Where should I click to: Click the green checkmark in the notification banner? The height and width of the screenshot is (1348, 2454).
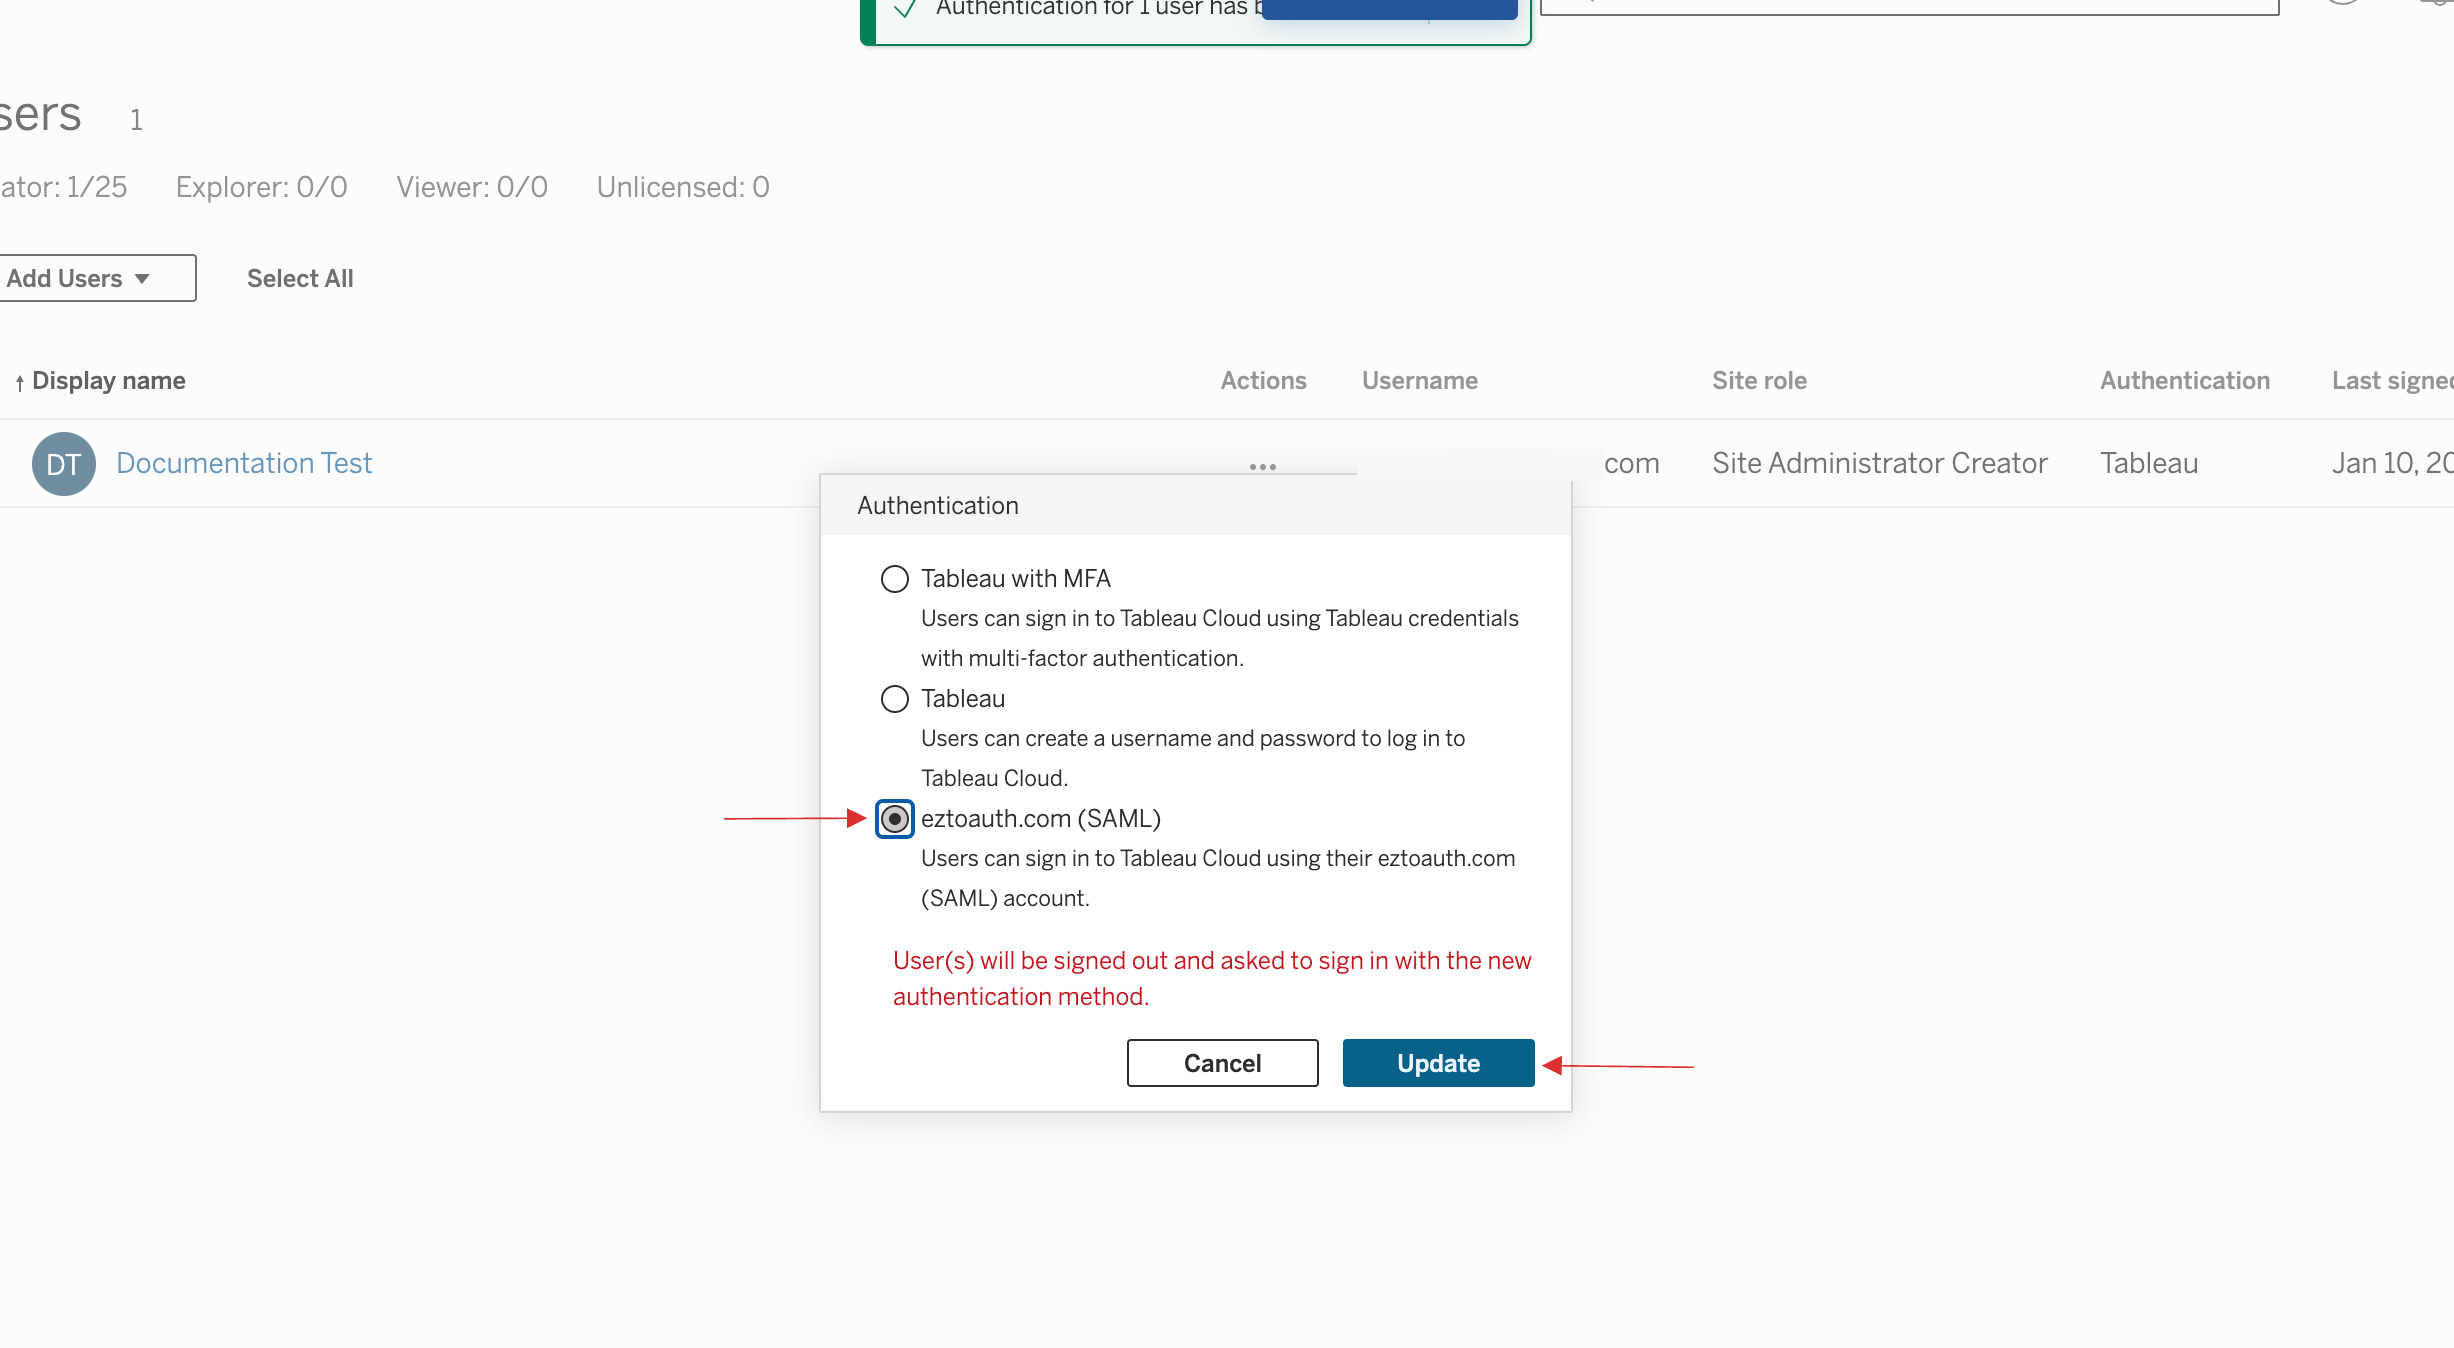(904, 9)
